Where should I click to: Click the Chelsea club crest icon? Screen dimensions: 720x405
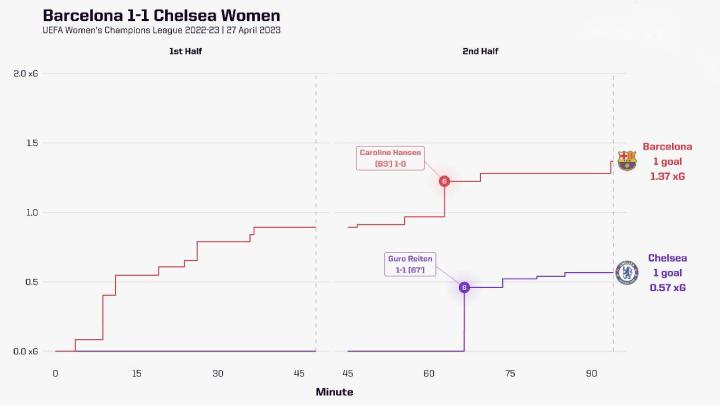tap(627, 272)
